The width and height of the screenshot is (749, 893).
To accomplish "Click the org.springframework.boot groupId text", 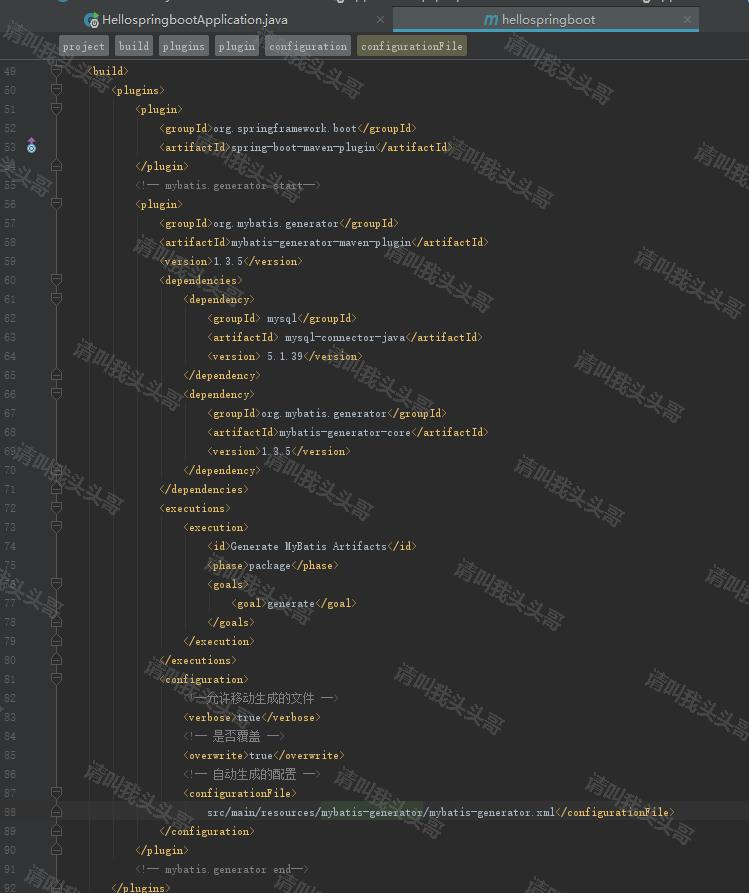I will click(285, 129).
